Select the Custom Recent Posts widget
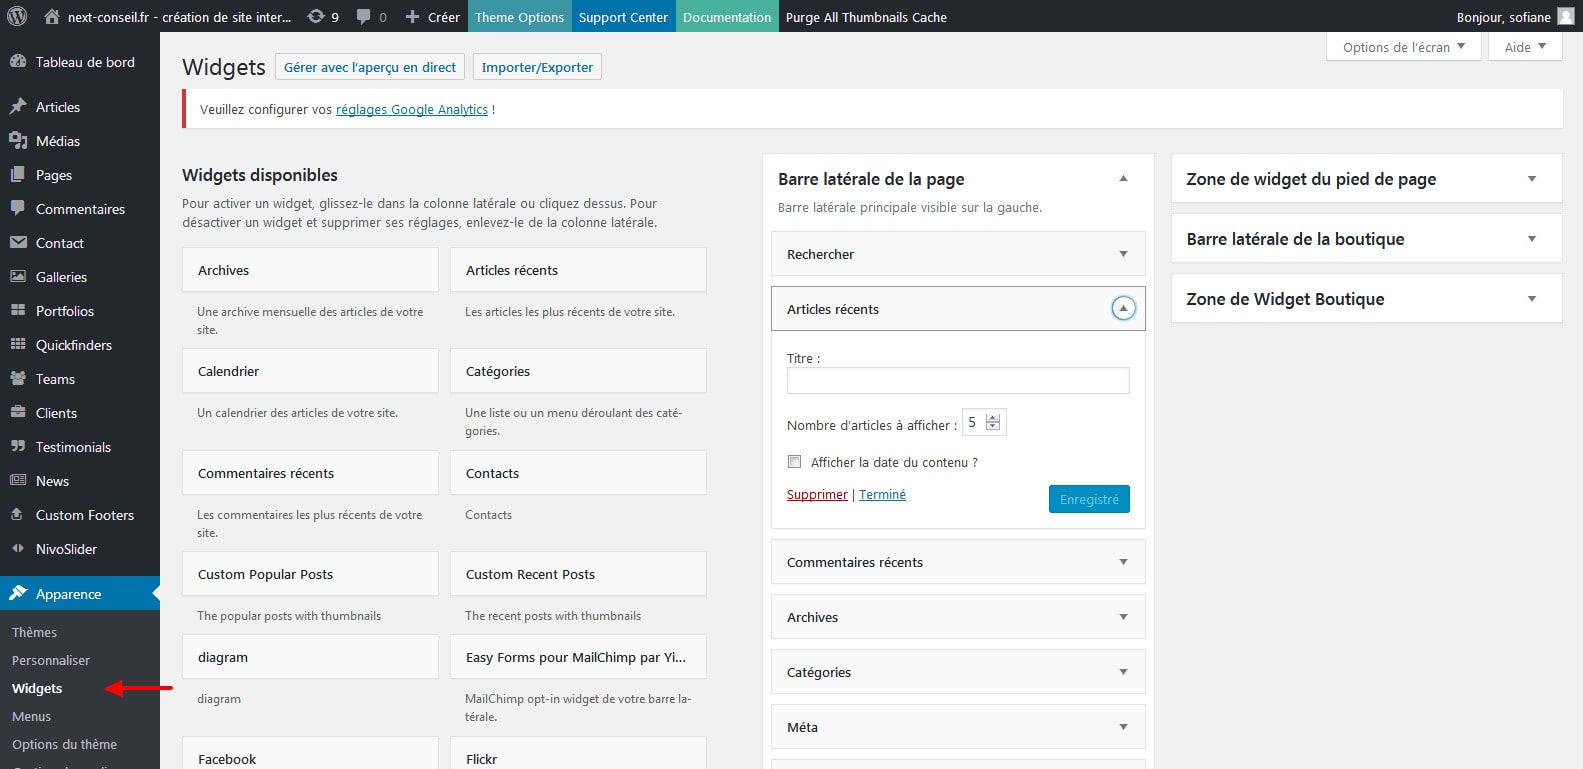The image size is (1583, 769). point(578,574)
